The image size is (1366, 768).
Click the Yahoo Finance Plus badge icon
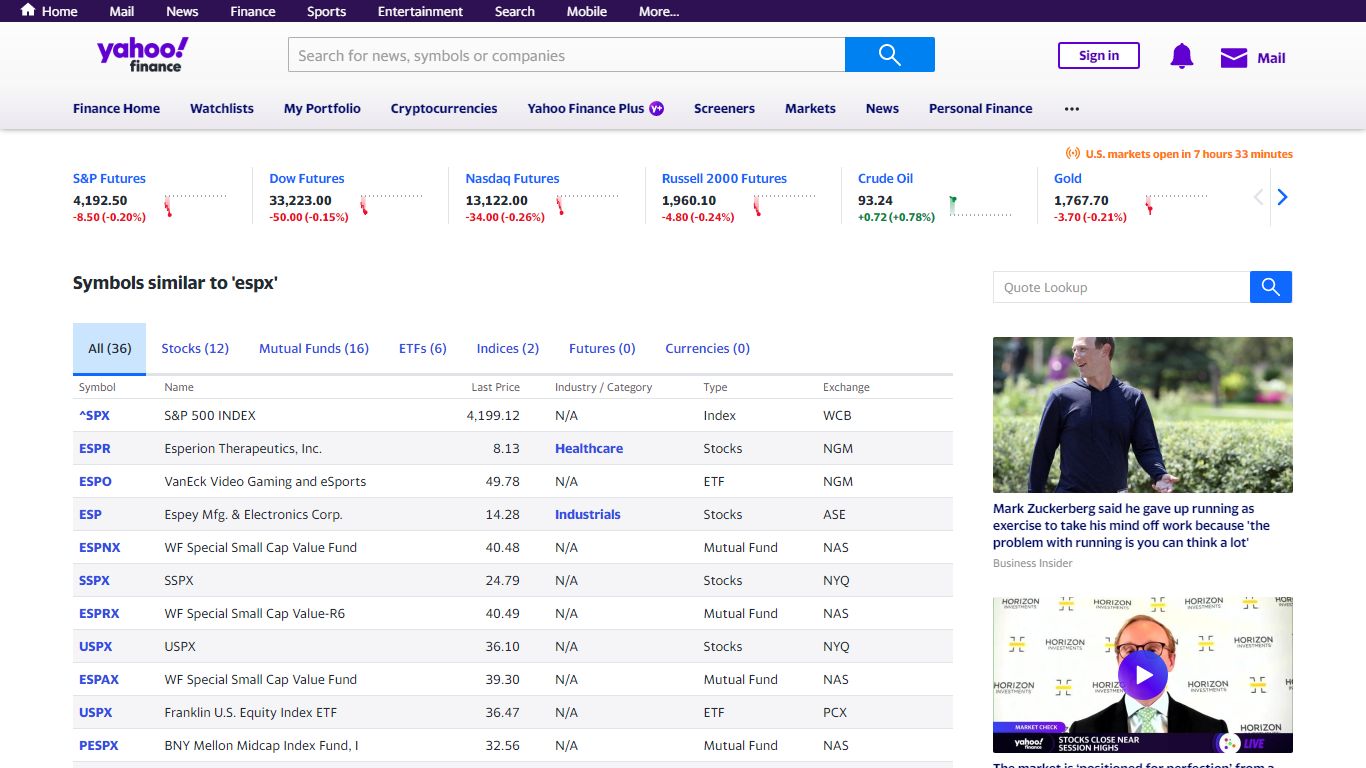click(657, 108)
